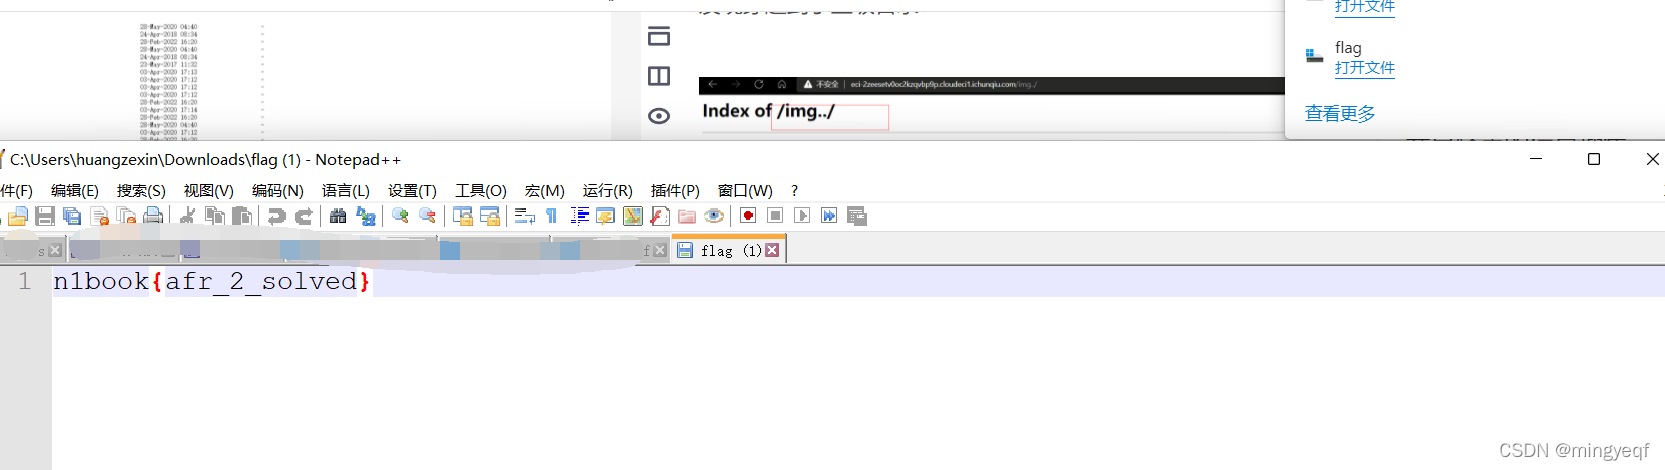Screen dimensions: 1665x470
Task: Open the 运行(R) menu
Action: (x=608, y=190)
